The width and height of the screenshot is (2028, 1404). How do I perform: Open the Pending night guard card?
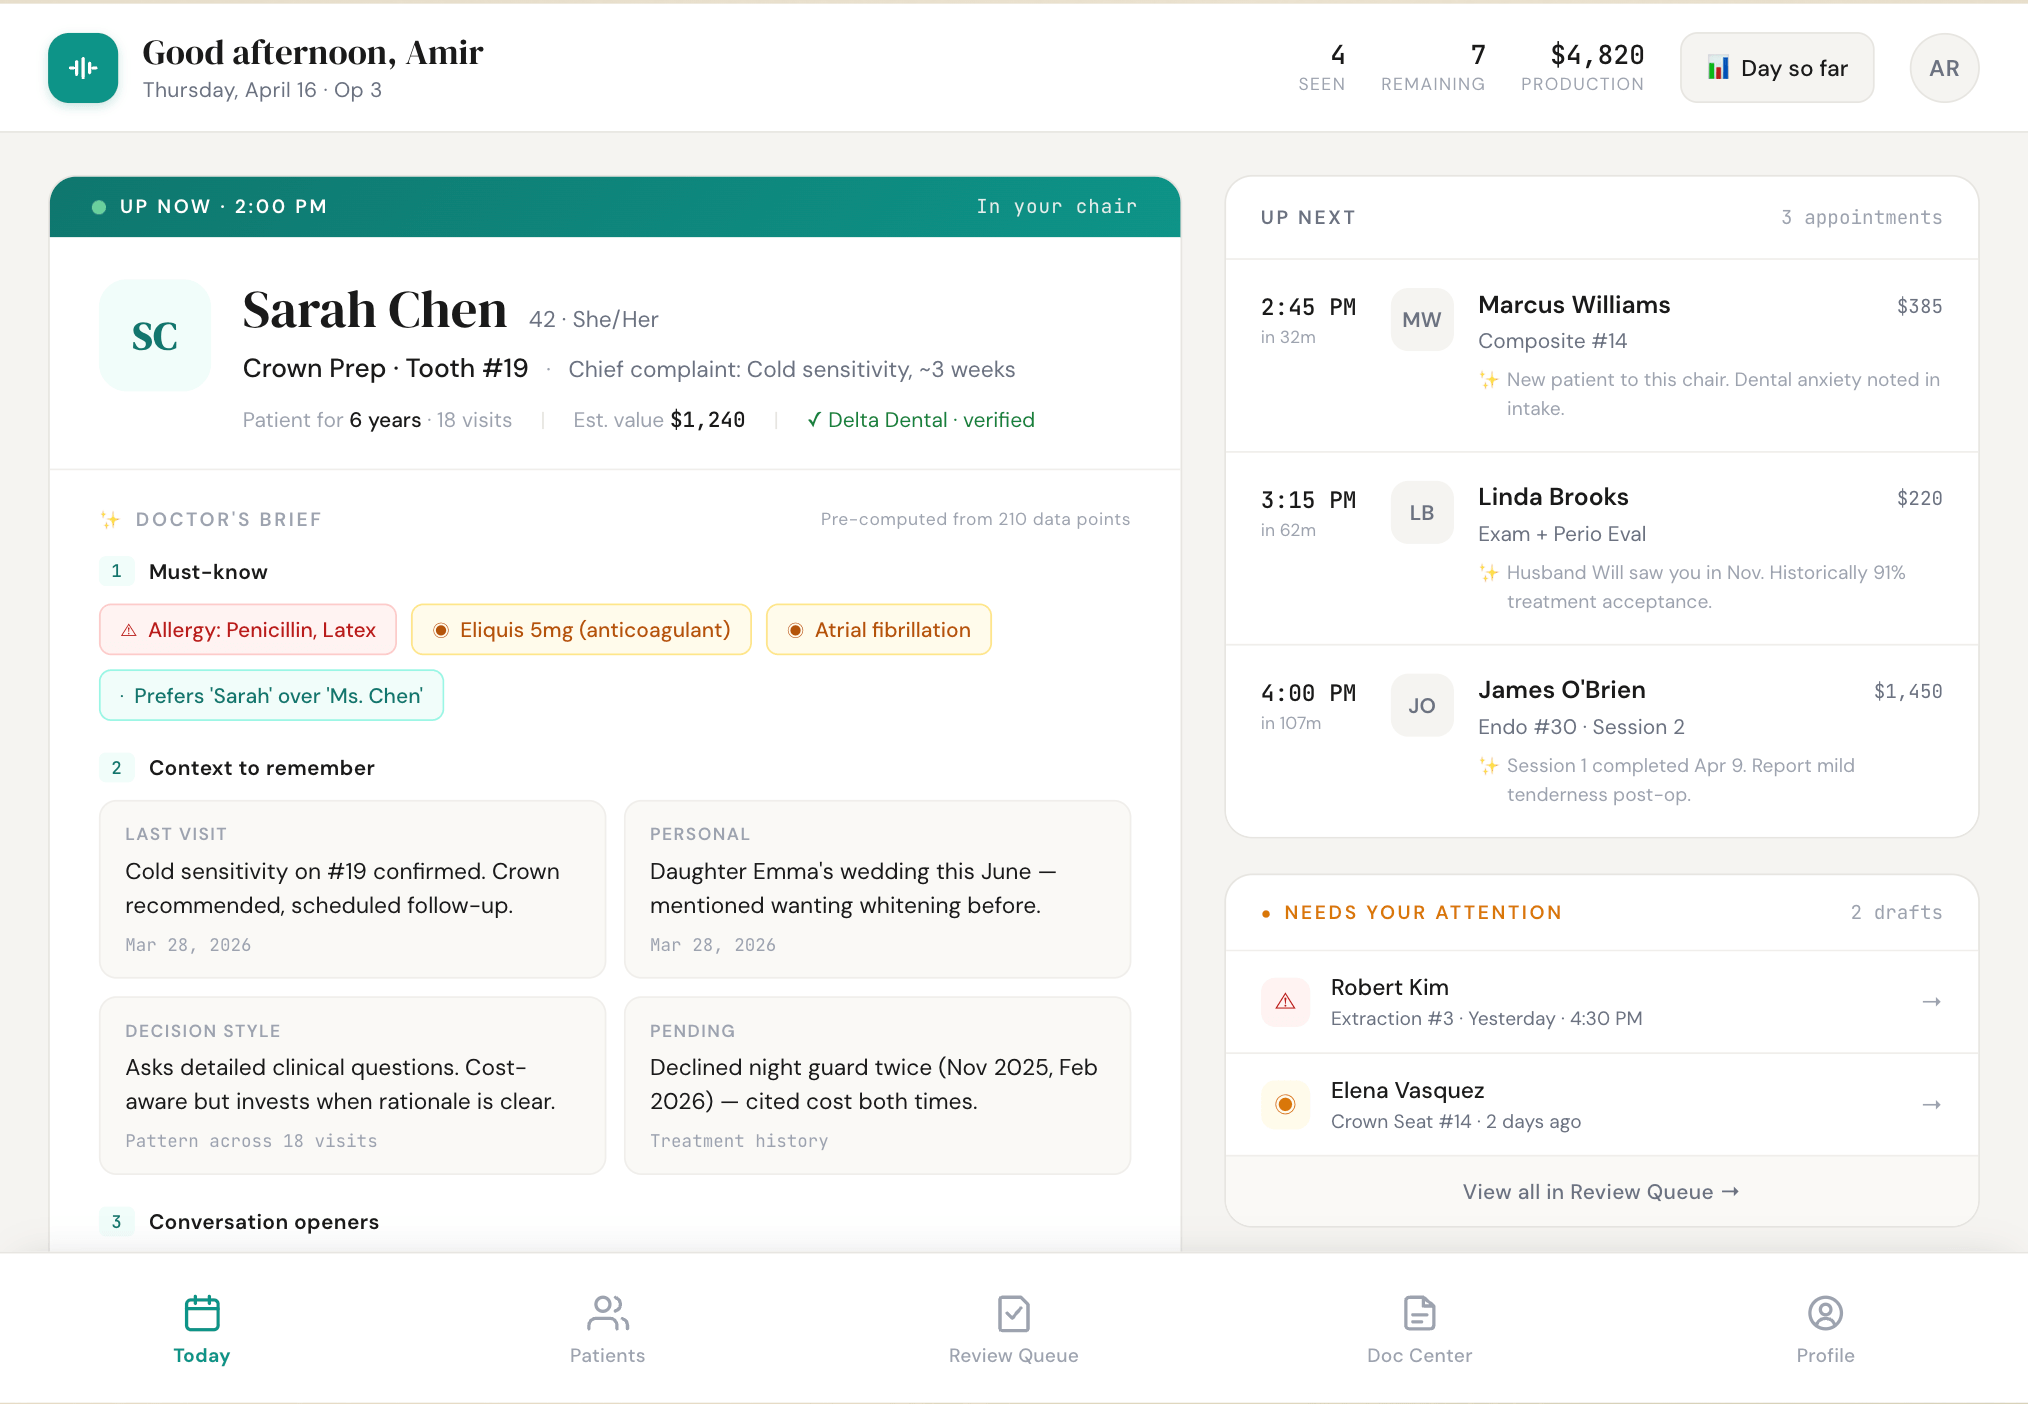tap(878, 1085)
